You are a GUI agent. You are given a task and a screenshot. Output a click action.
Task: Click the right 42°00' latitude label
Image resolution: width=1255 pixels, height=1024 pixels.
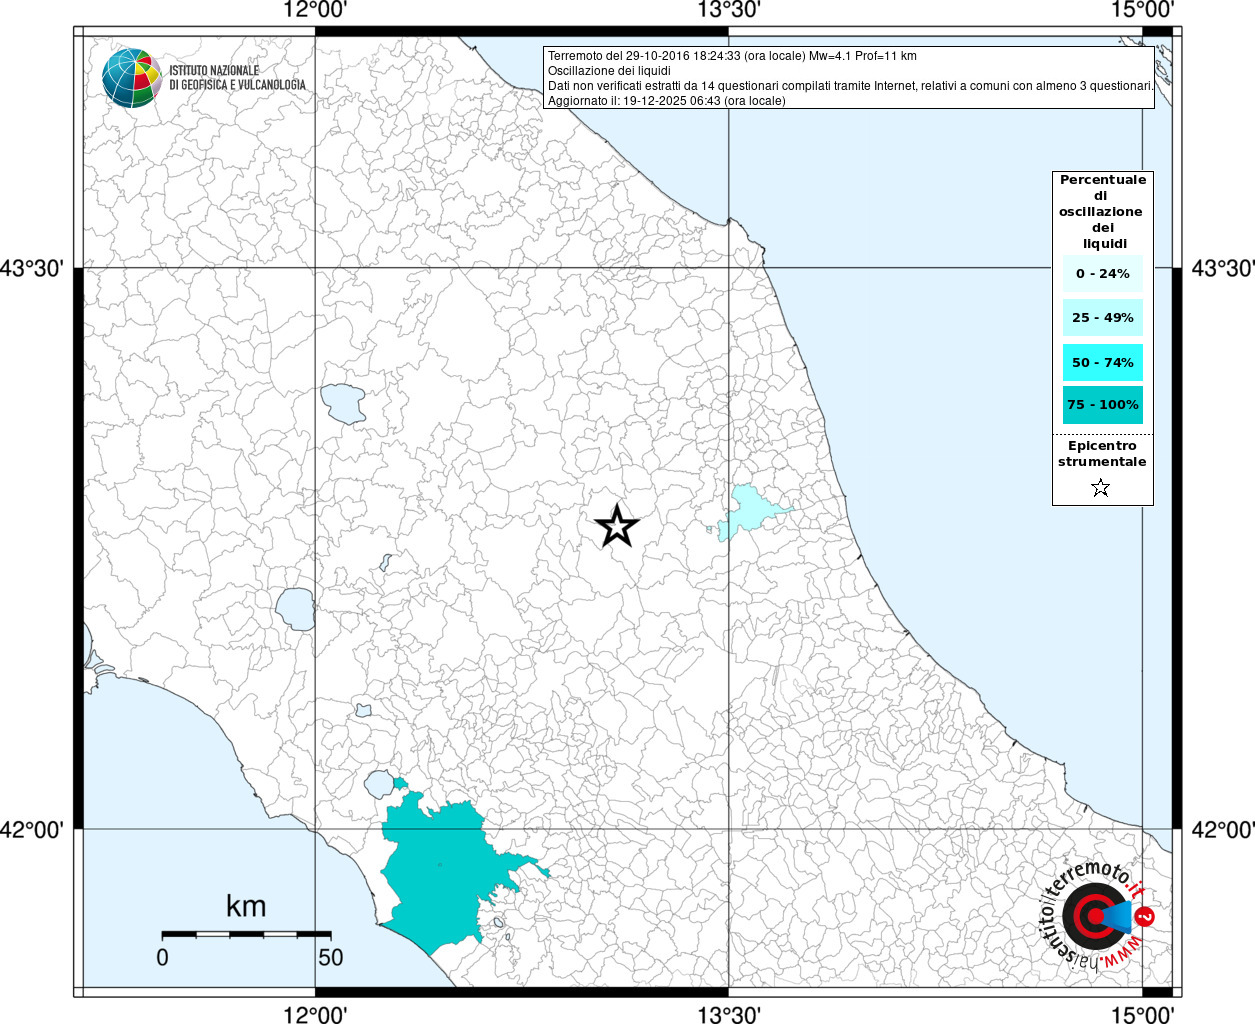1222,829
